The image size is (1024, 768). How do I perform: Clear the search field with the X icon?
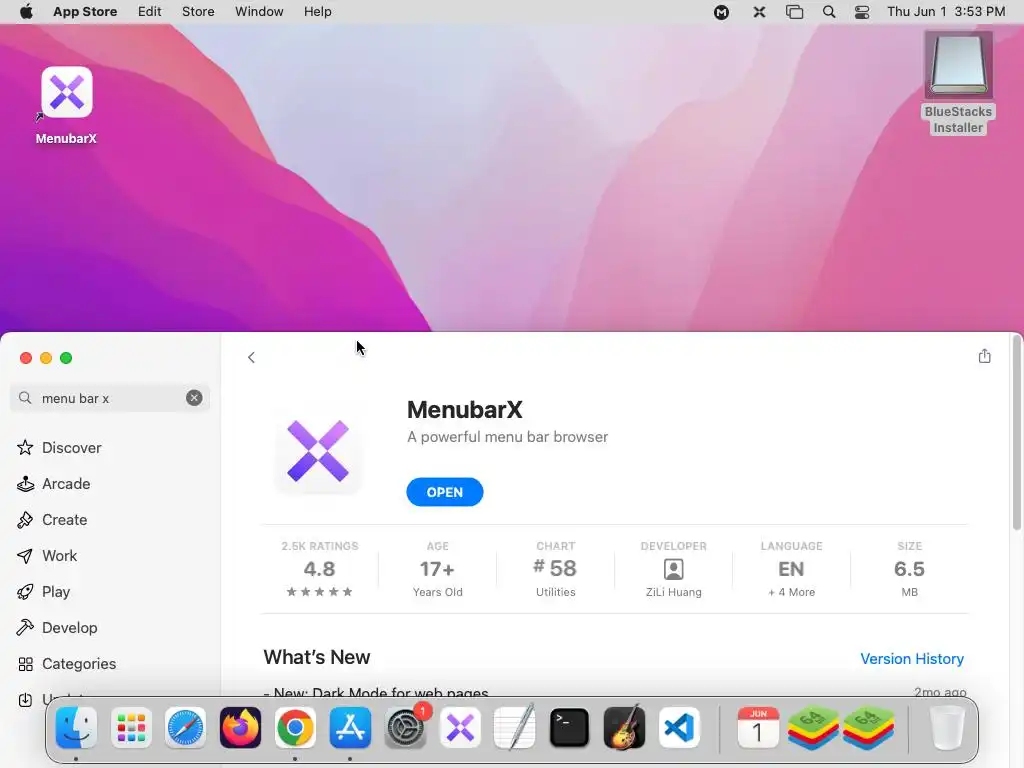point(194,398)
